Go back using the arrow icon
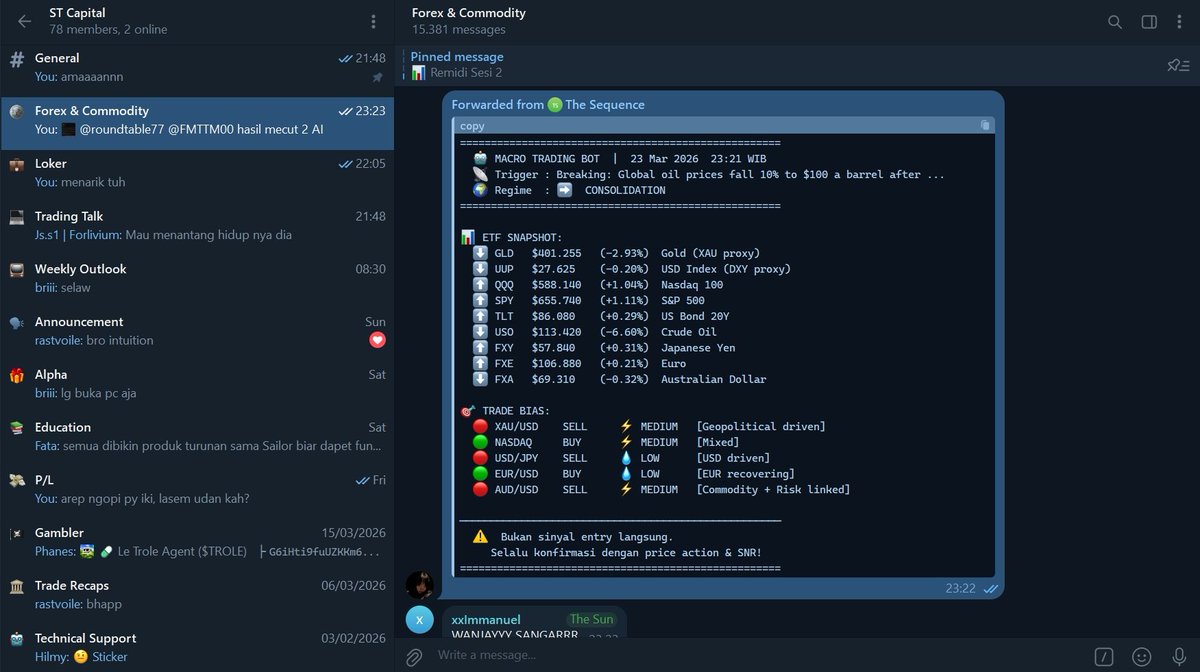 [x=24, y=21]
